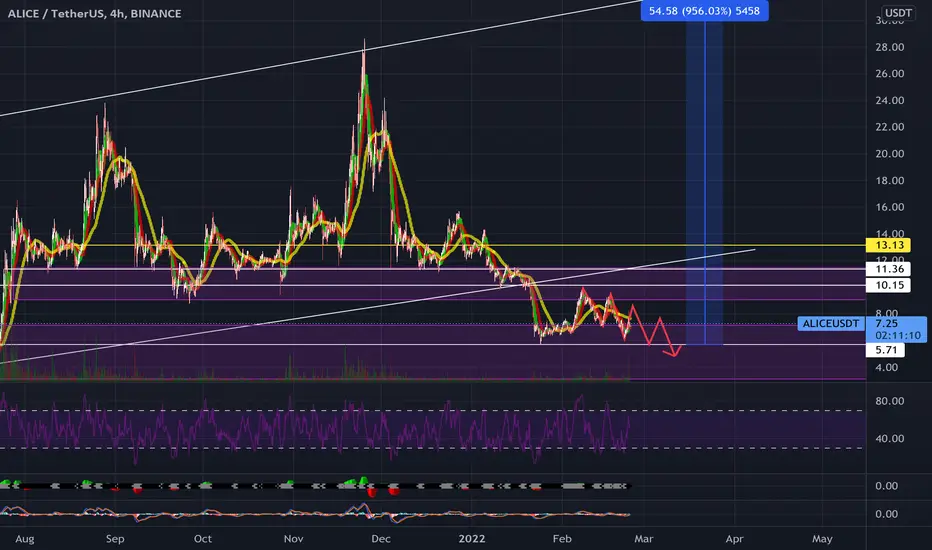Click the RSI 40.00 axis value
The height and width of the screenshot is (550, 932).
pyautogui.click(x=889, y=438)
